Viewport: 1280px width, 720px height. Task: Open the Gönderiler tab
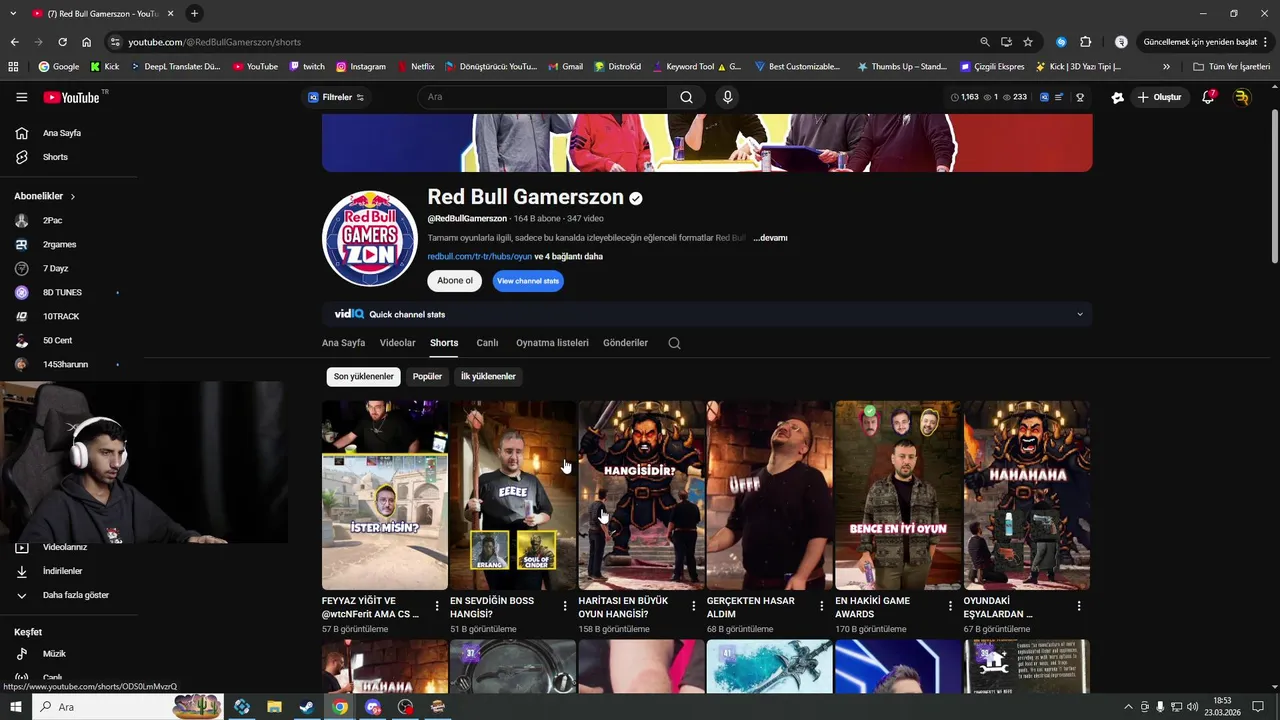pos(625,343)
